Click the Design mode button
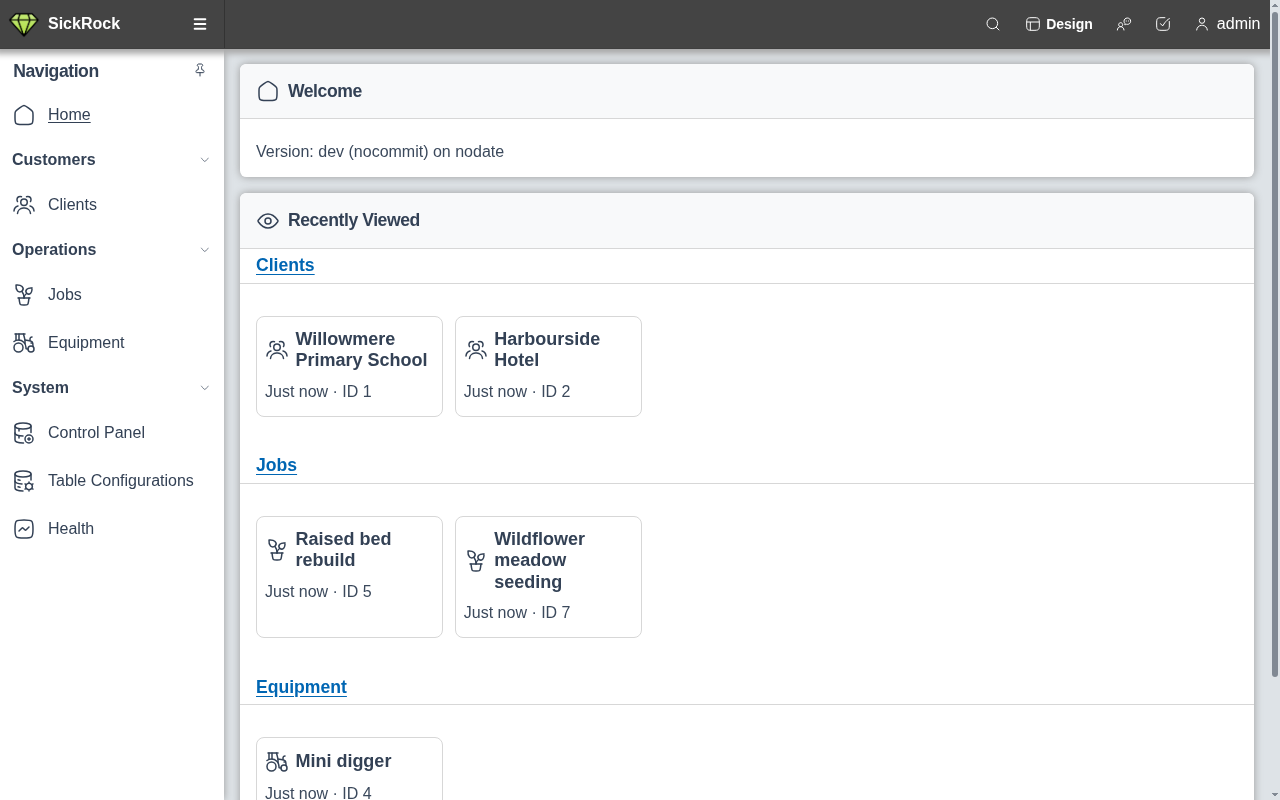 [1059, 24]
